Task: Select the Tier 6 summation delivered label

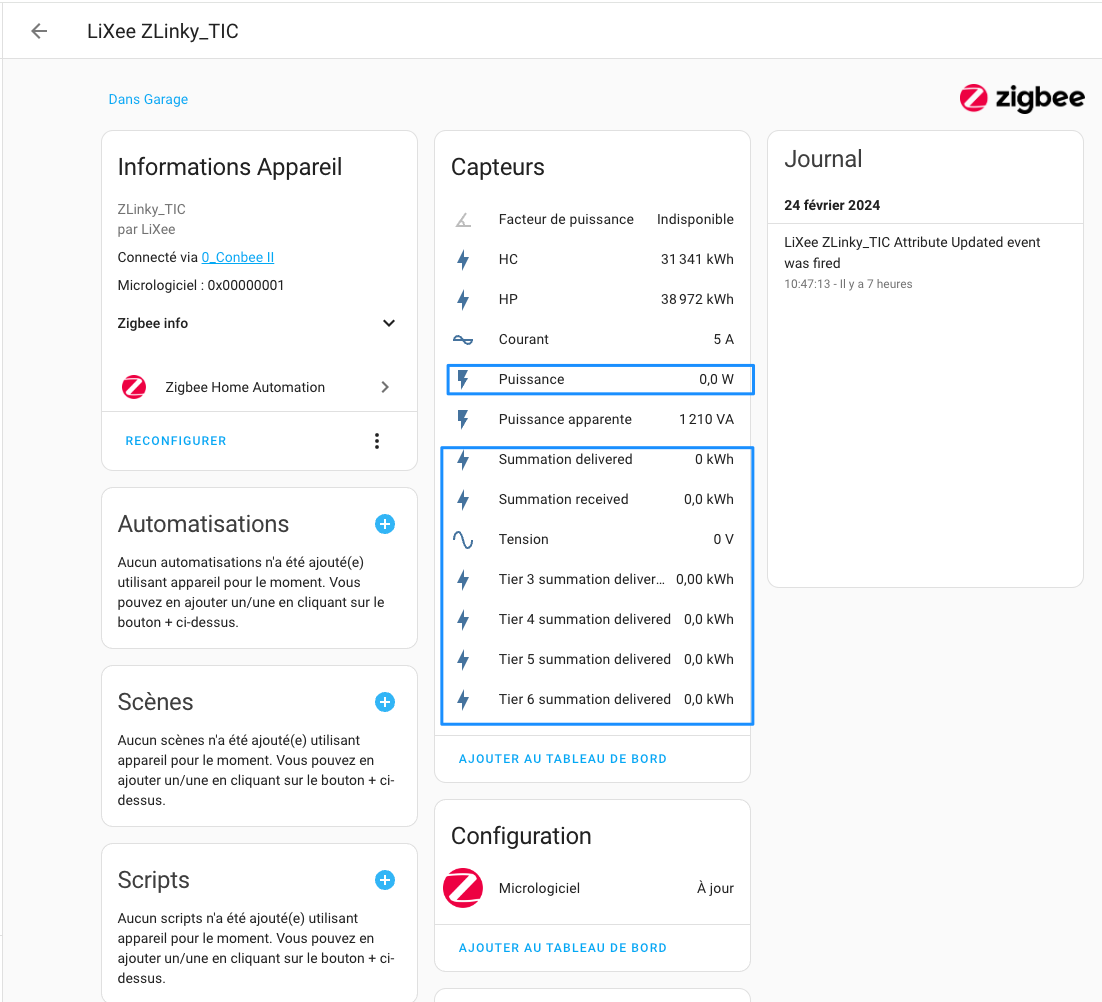Action: (x=585, y=700)
